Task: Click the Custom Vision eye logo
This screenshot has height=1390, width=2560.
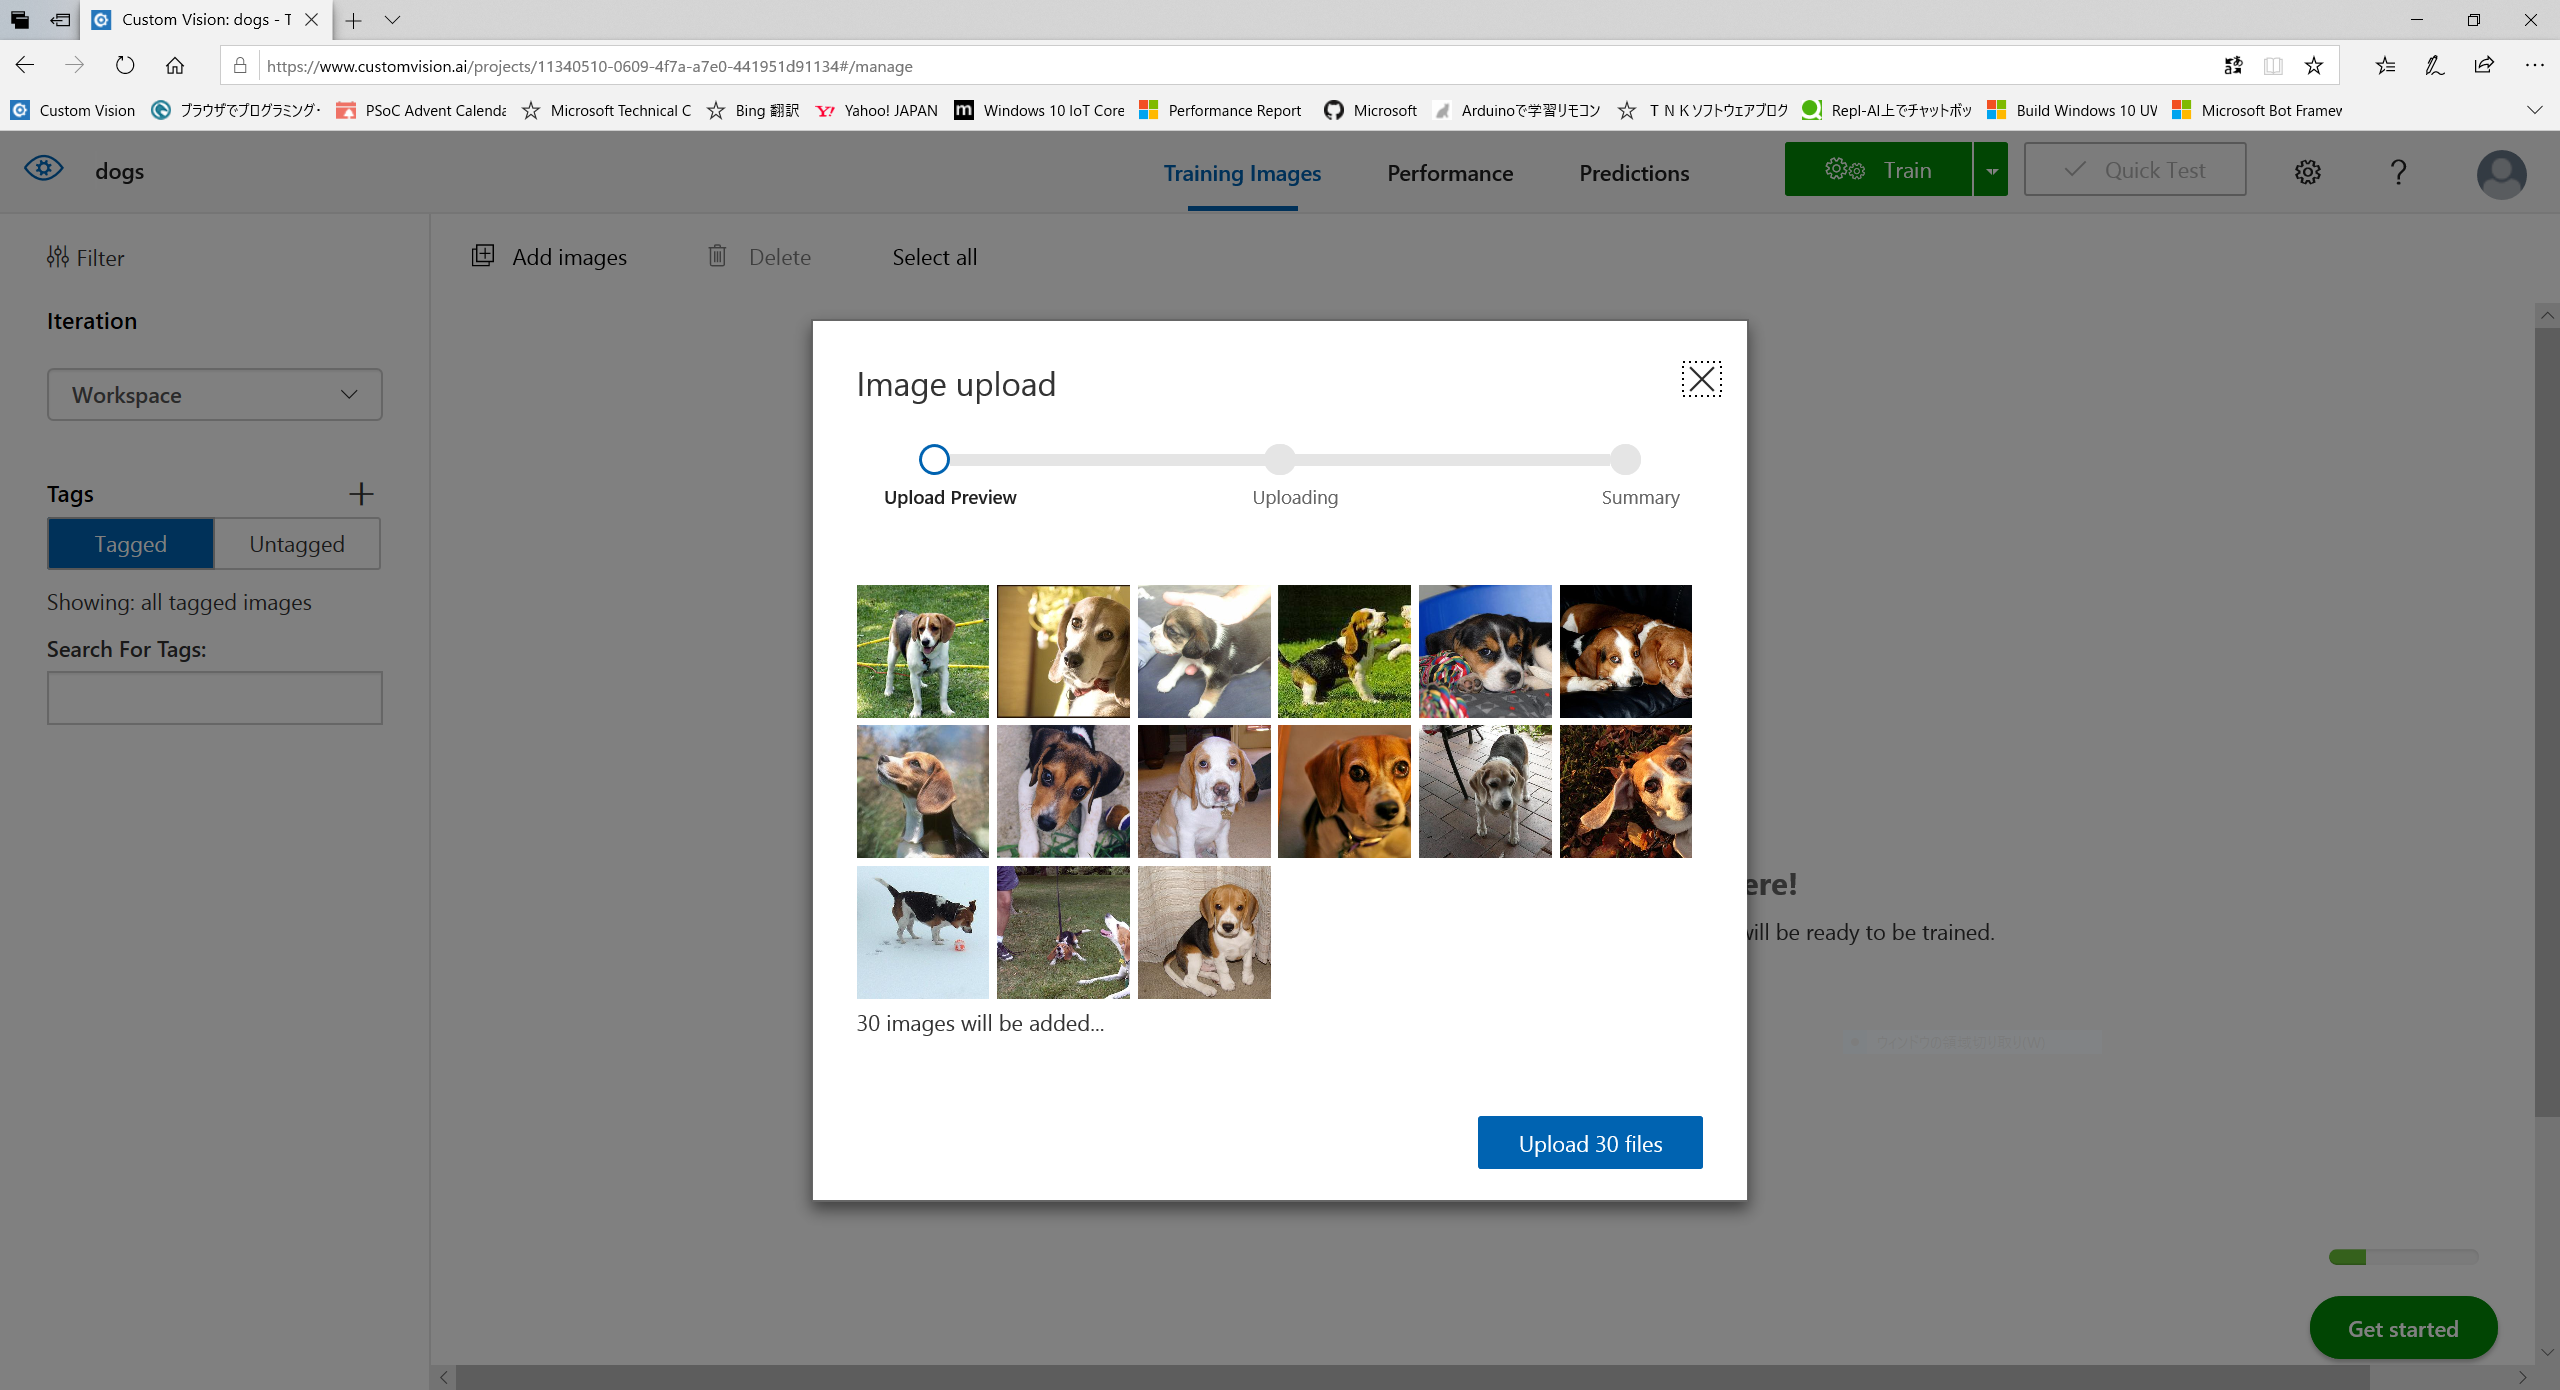Action: (x=43, y=169)
